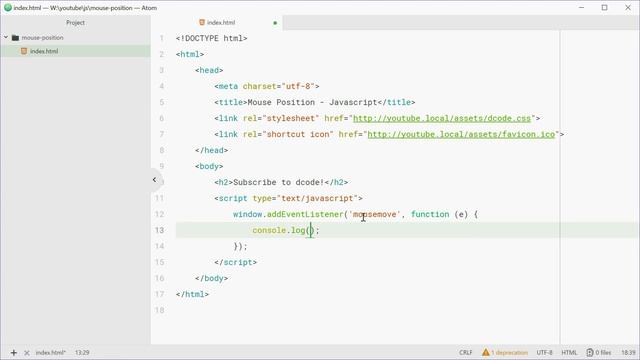Image resolution: width=640 pixels, height=360 pixels.
Task: Click addEventListener in line 12
Action: [x=305, y=214]
